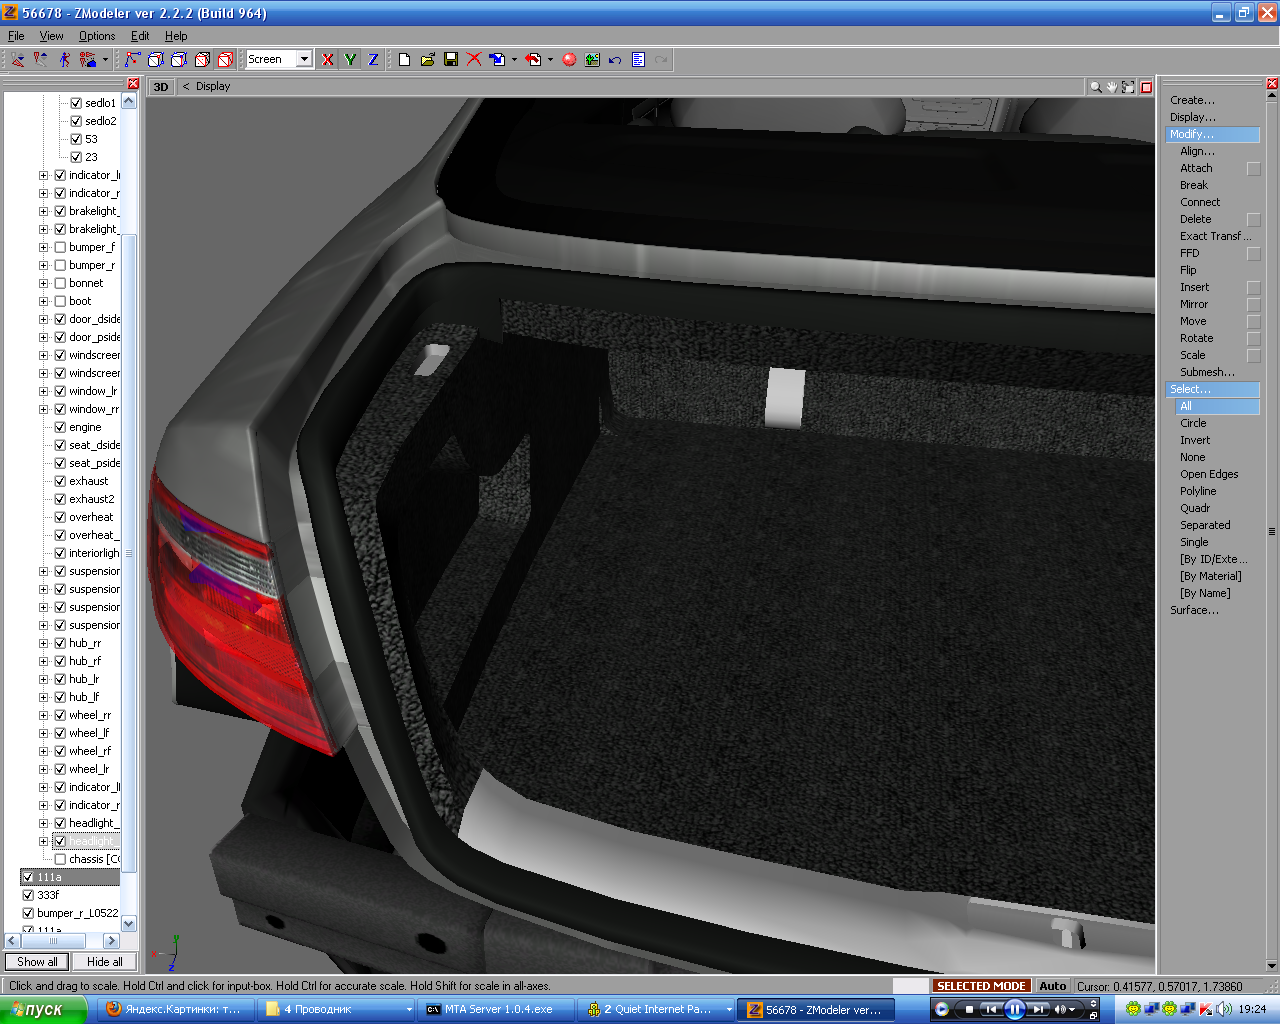This screenshot has width=1280, height=1024.
Task: Uncheck the sedlo1 visibility checkbox
Action: (x=76, y=103)
